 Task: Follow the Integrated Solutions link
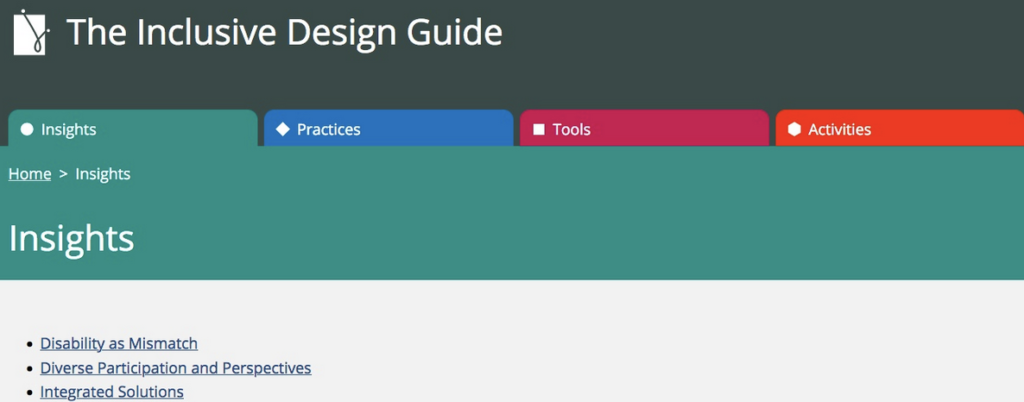pos(112,392)
